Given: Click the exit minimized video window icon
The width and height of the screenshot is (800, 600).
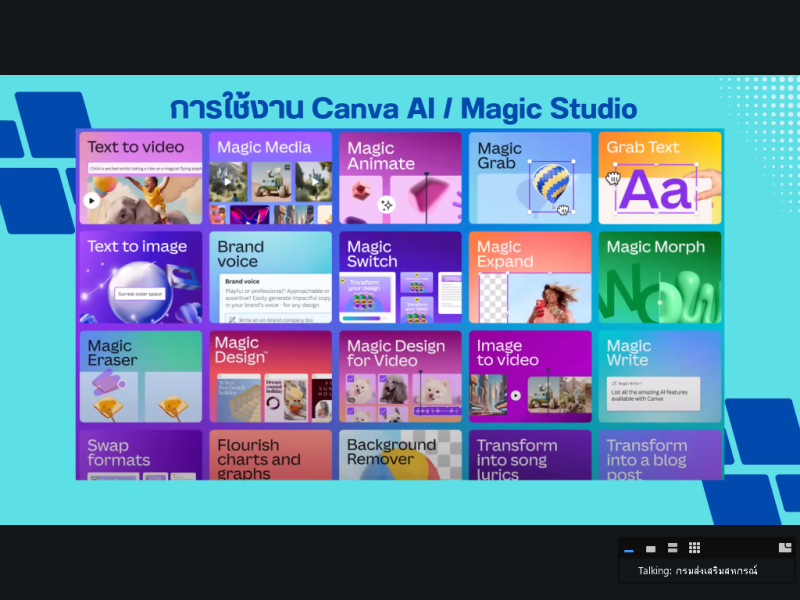Looking at the screenshot, I should [x=785, y=547].
